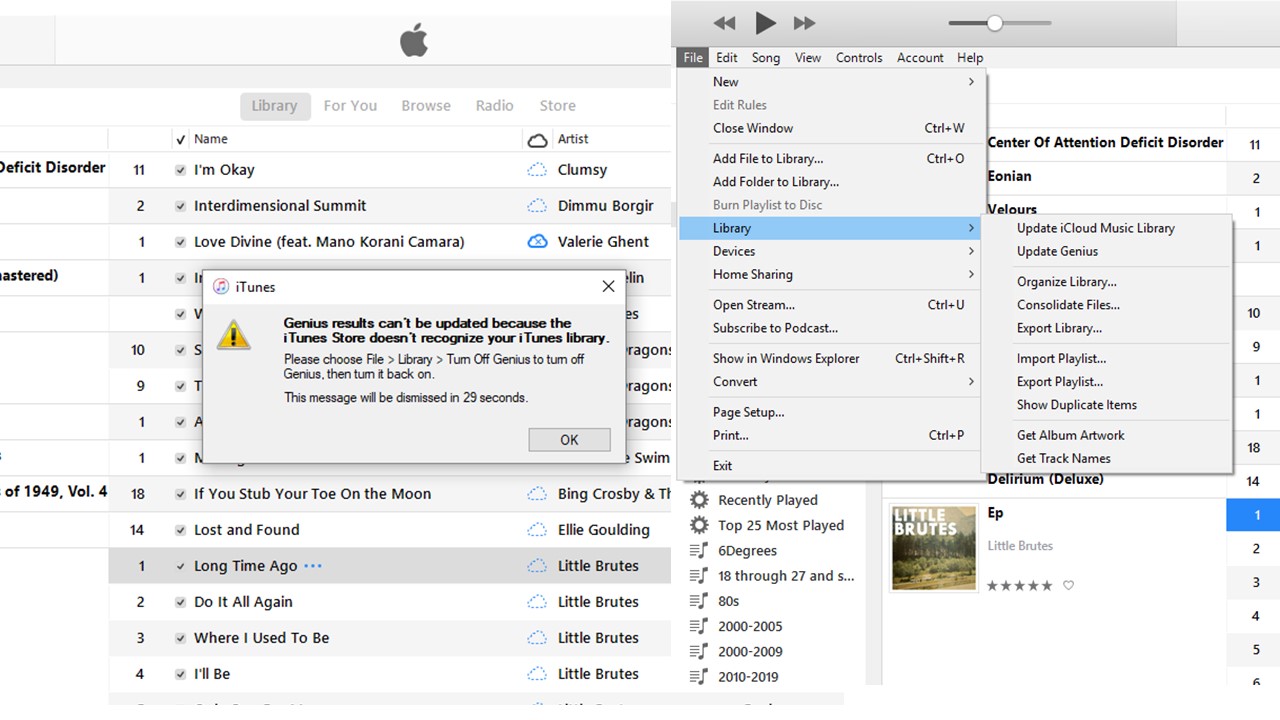This screenshot has width=1280, height=720.
Task: Click the gear icon beside Top 25 Most Played
Action: [699, 525]
